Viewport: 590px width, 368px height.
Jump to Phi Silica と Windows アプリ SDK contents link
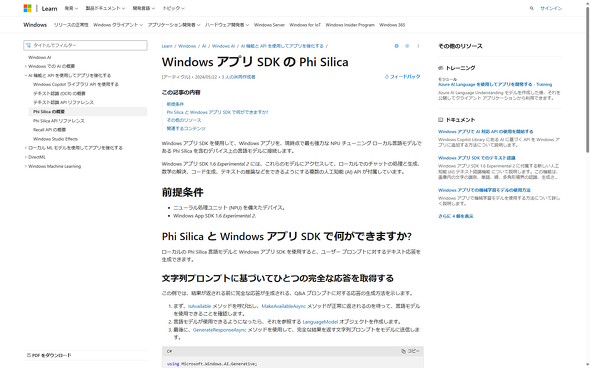click(x=217, y=112)
